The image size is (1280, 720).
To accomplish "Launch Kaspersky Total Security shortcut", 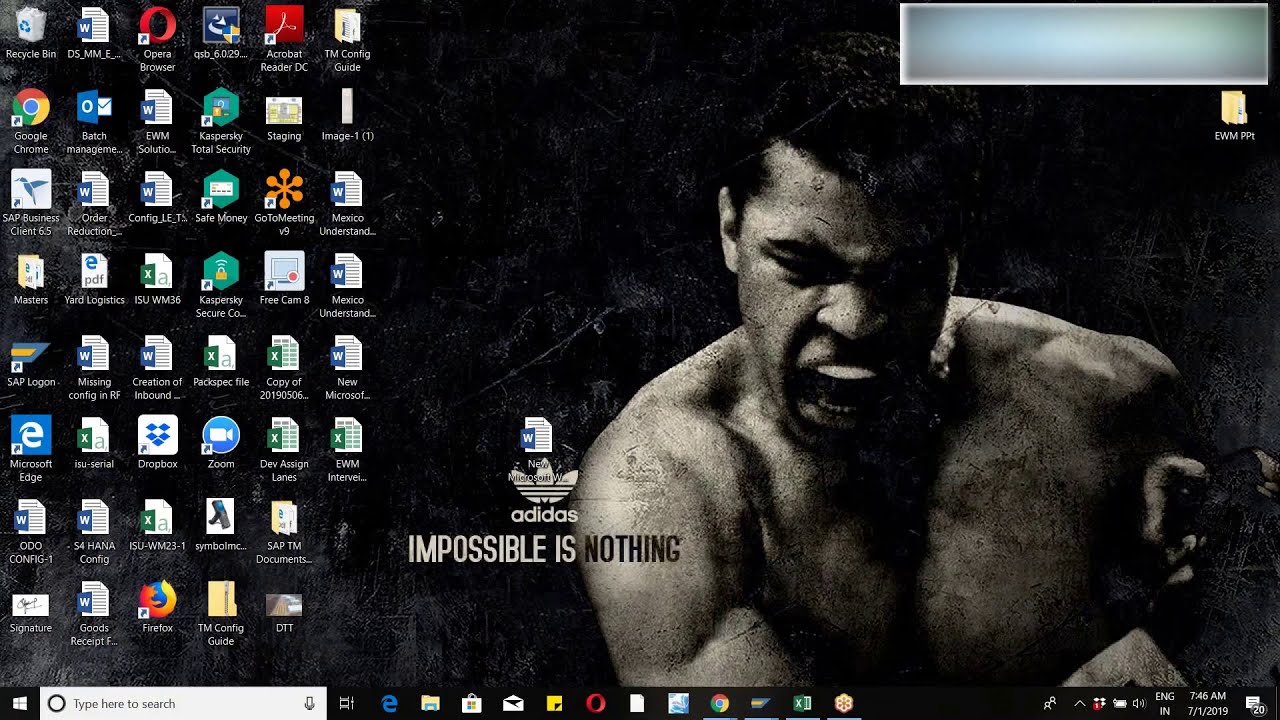I will [x=221, y=122].
